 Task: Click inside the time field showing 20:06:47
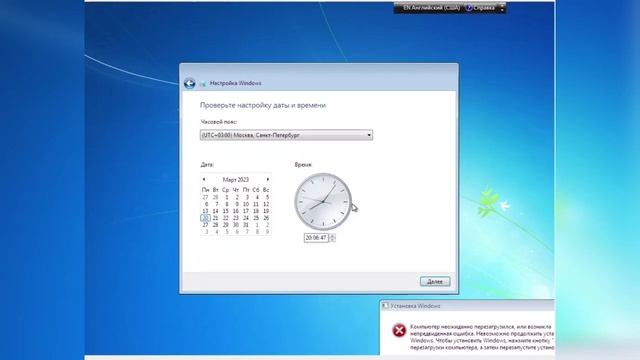pos(316,238)
